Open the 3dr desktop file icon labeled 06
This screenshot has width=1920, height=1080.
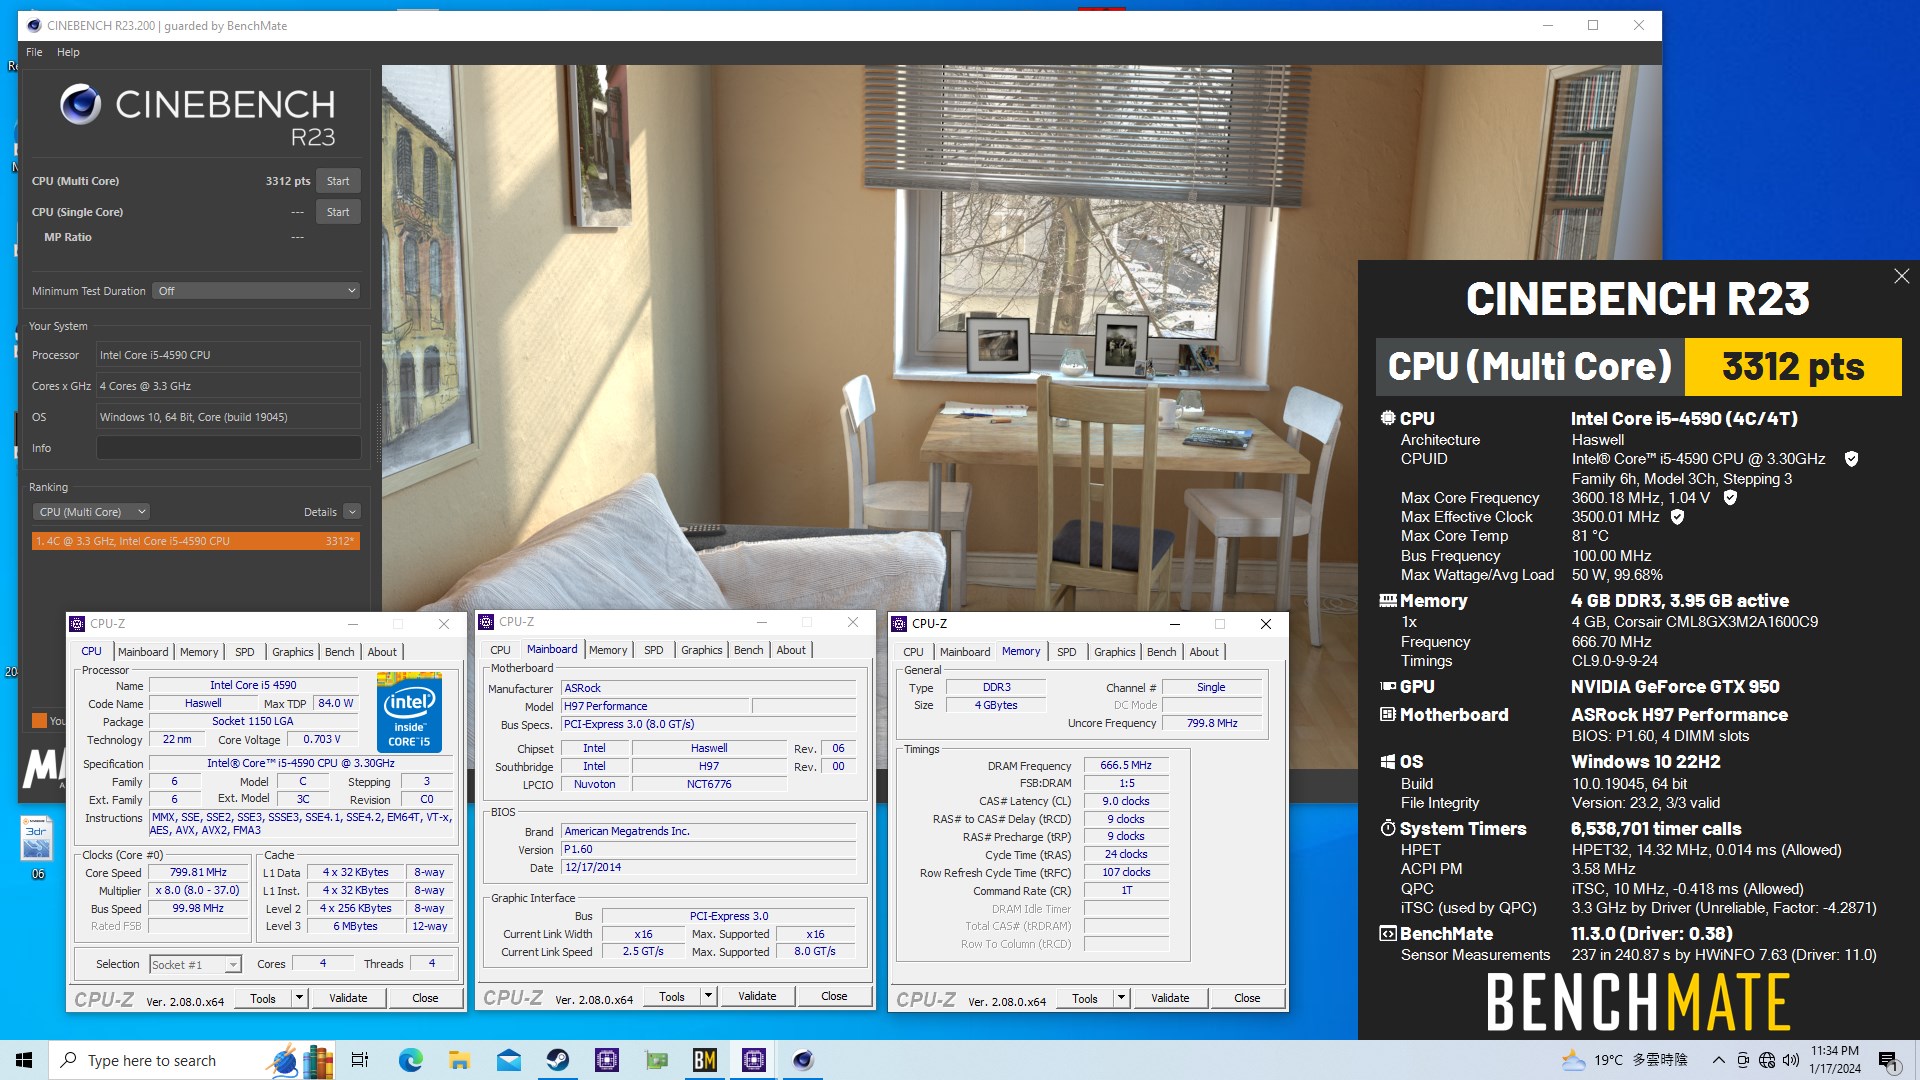point(37,848)
